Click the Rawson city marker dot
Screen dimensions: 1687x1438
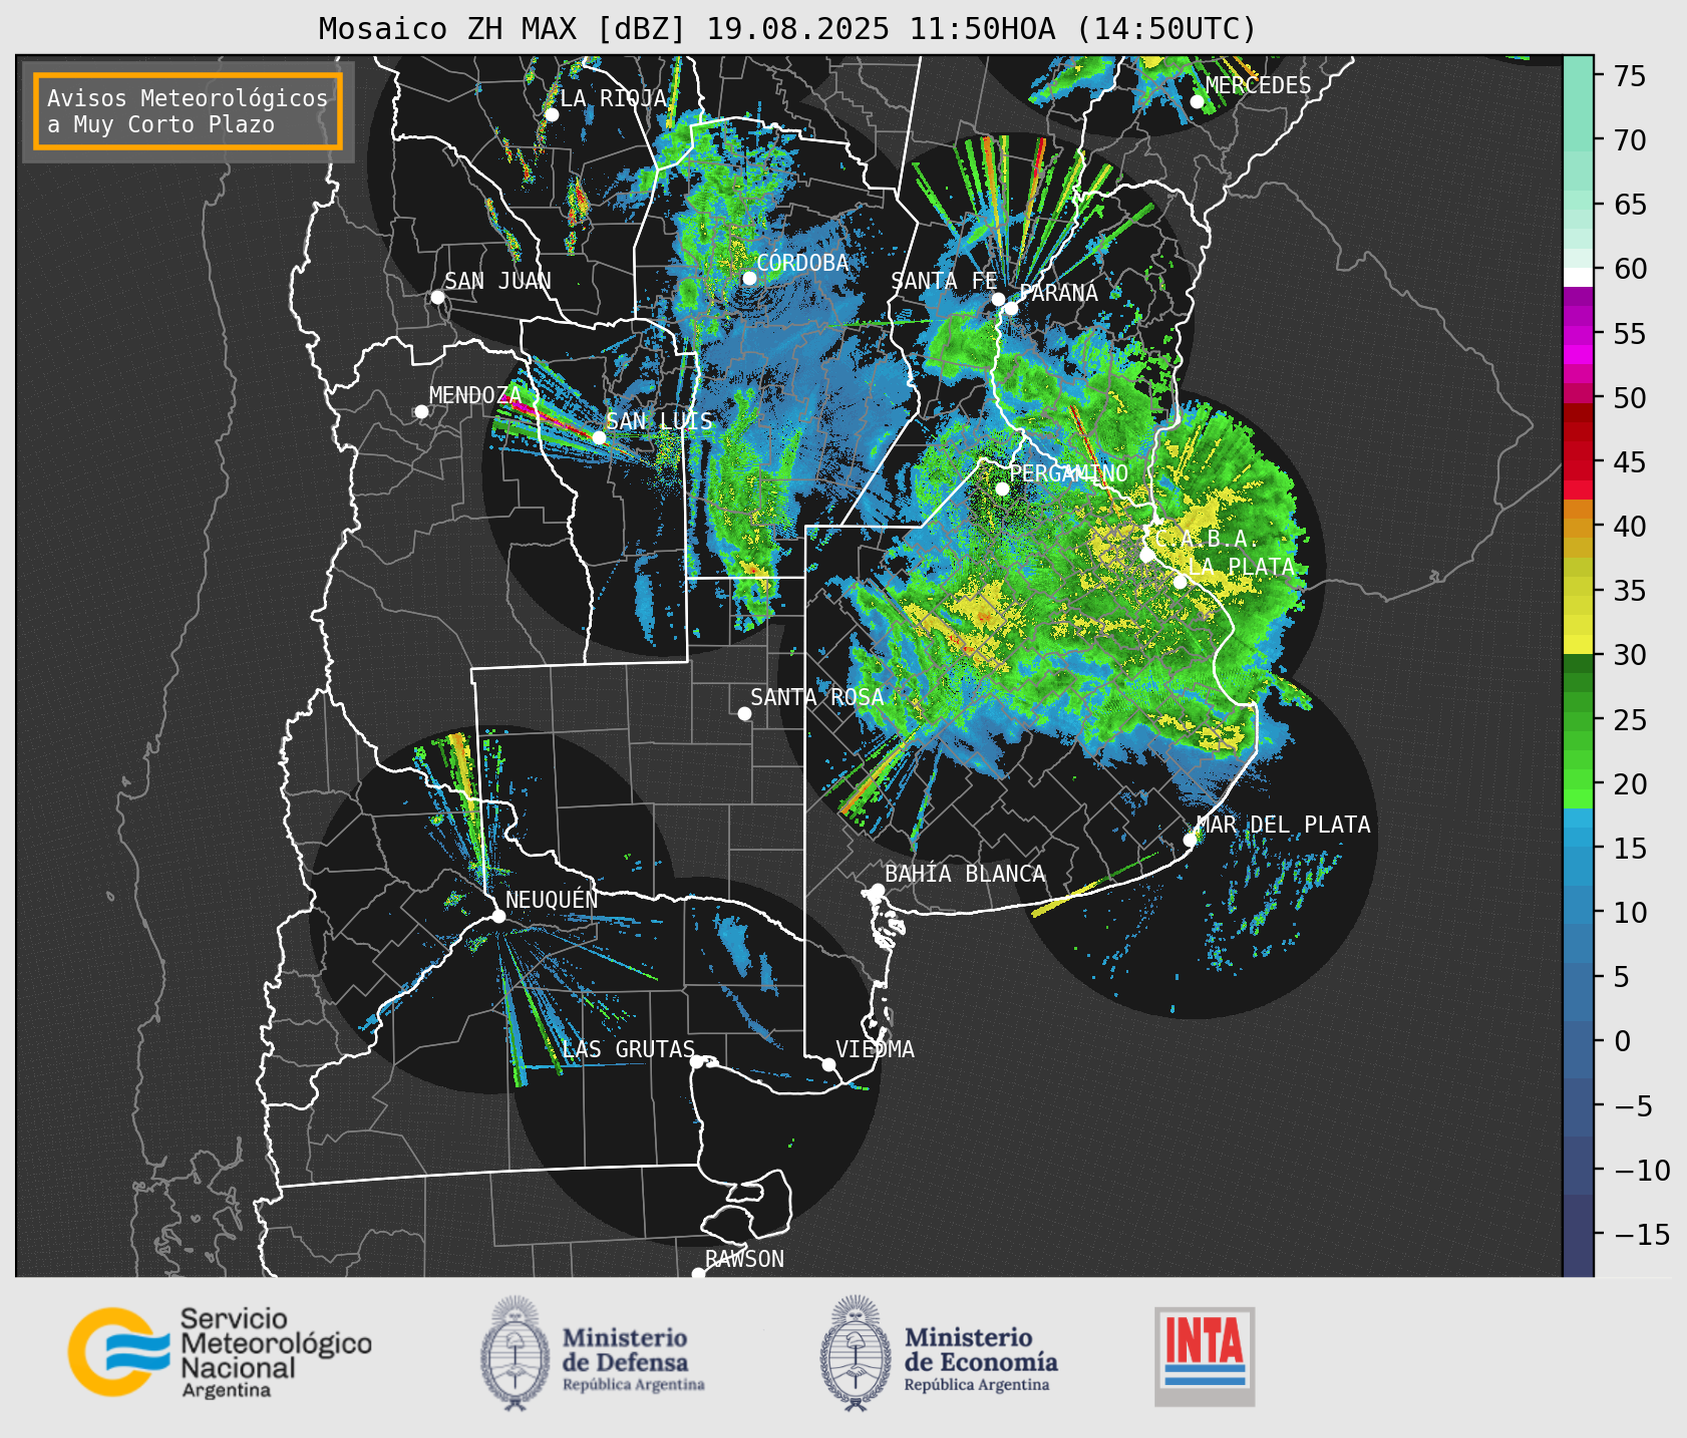pos(698,1273)
